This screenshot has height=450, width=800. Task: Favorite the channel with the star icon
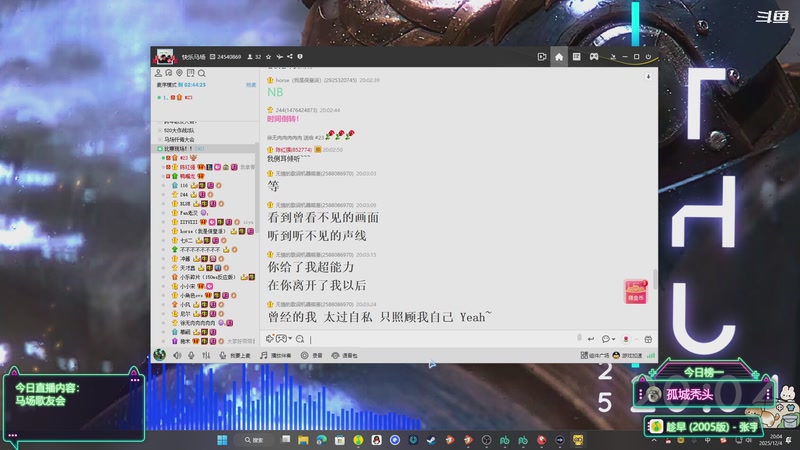[269, 57]
